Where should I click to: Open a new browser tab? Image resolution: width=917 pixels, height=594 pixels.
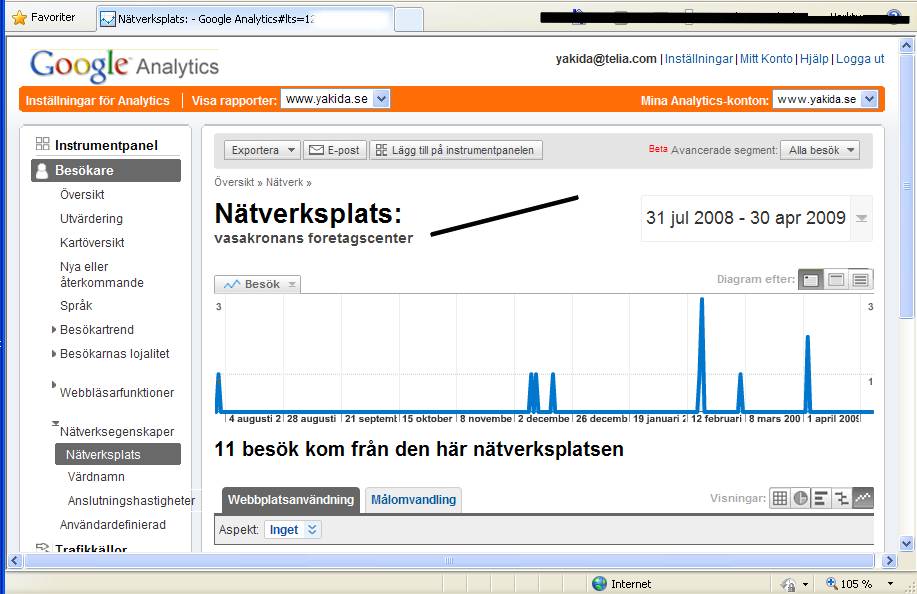click(409, 19)
